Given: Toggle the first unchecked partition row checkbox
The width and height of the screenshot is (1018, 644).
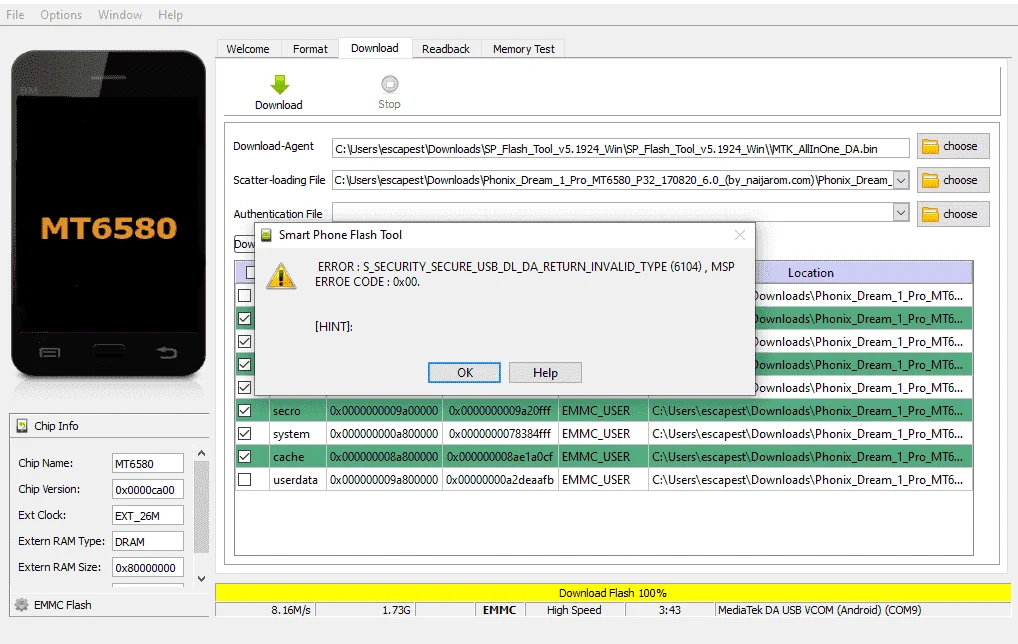Looking at the screenshot, I should pyautogui.click(x=245, y=295).
